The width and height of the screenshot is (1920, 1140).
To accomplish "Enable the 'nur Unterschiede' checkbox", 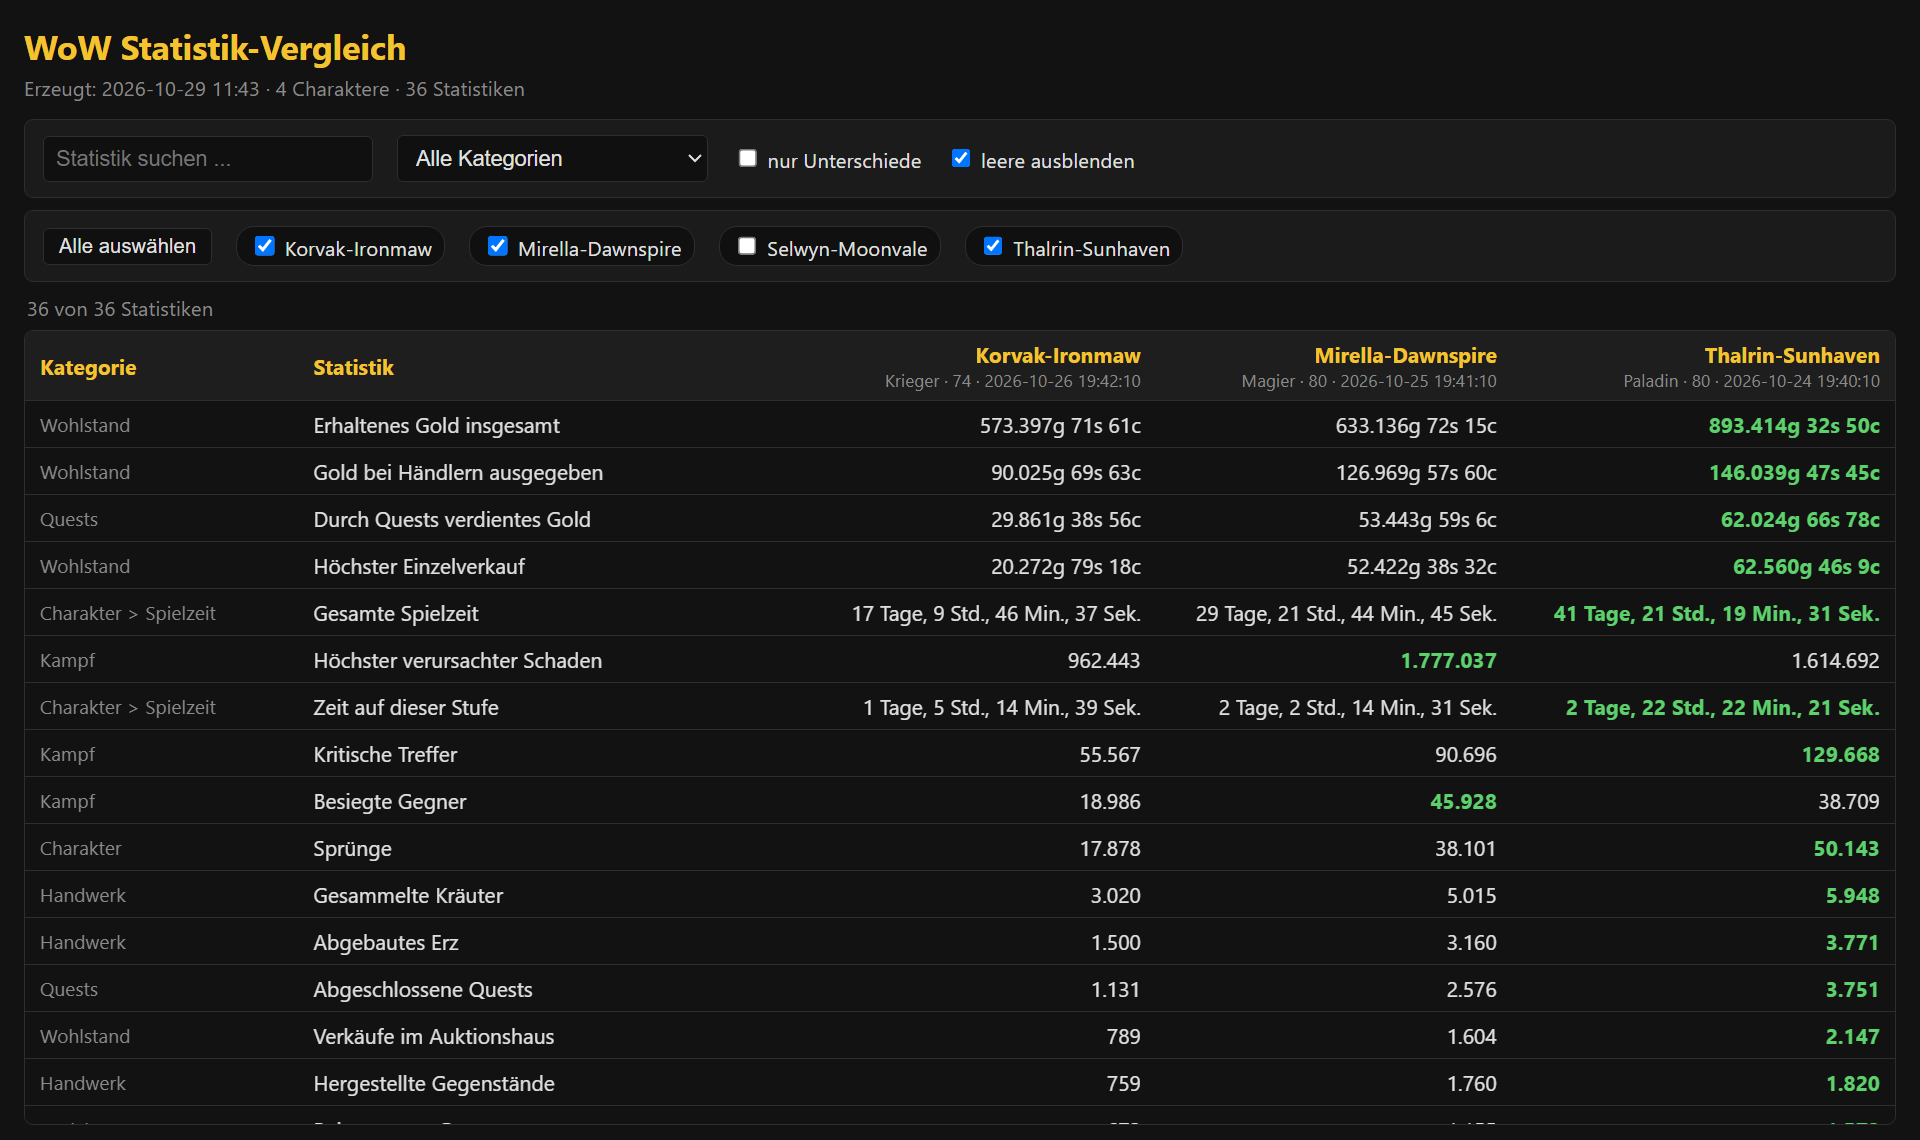I will pos(747,159).
